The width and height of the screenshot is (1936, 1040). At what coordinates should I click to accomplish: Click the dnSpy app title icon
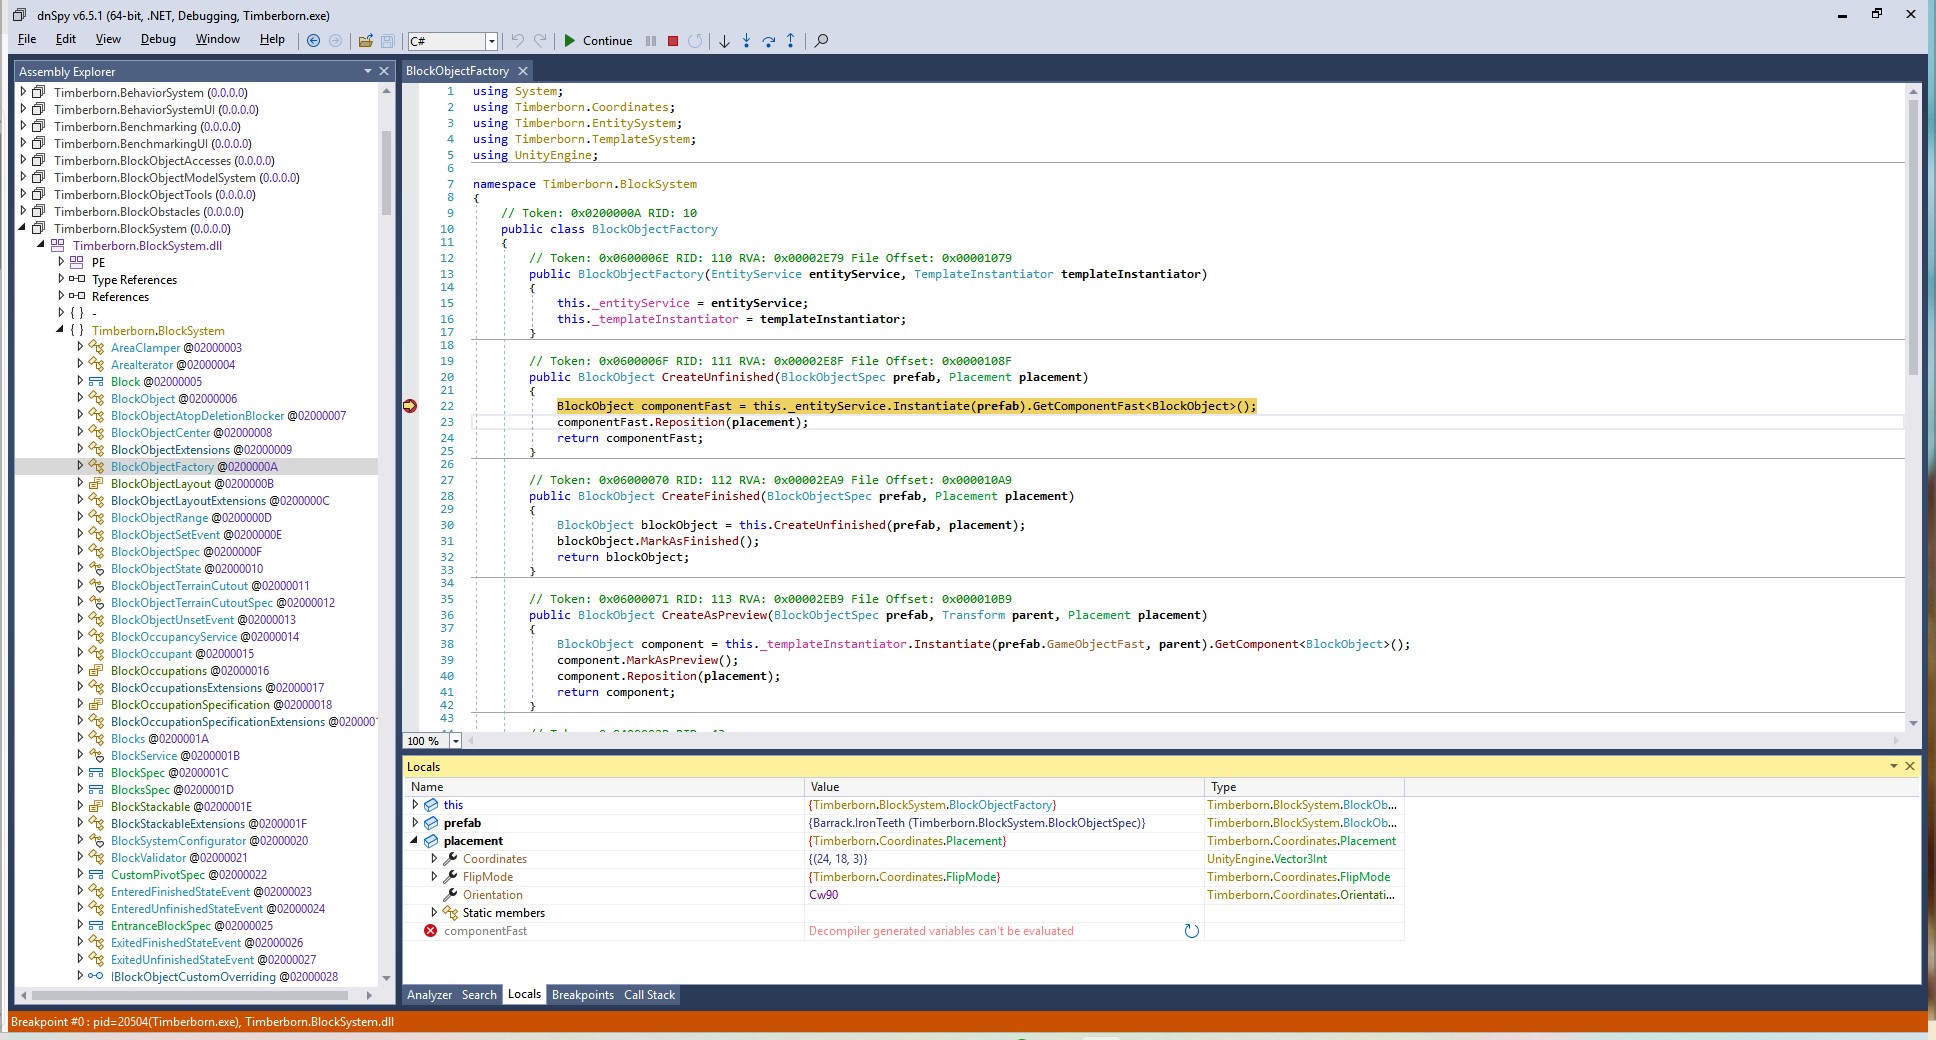[20, 15]
